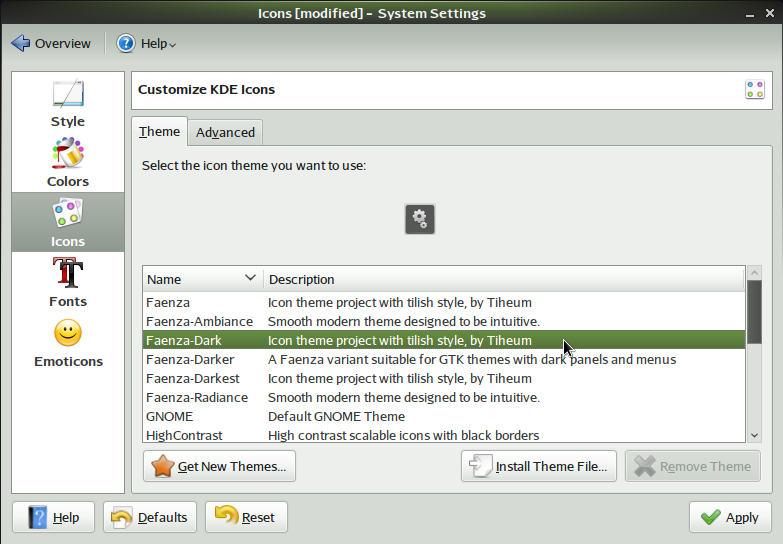Screen dimensions: 783x544
Task: Click the icons module logo in header
Action: (x=755, y=90)
